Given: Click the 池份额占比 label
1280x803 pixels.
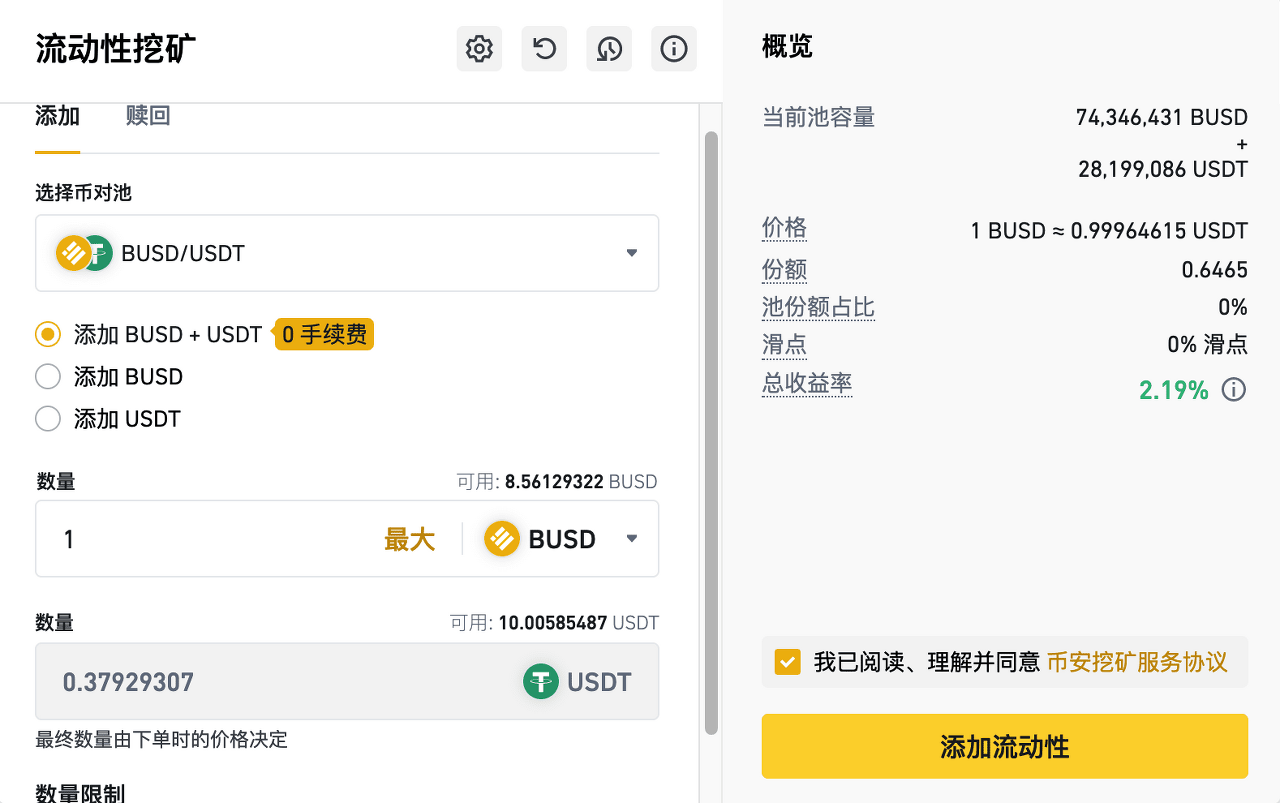Looking at the screenshot, I should 818,307.
